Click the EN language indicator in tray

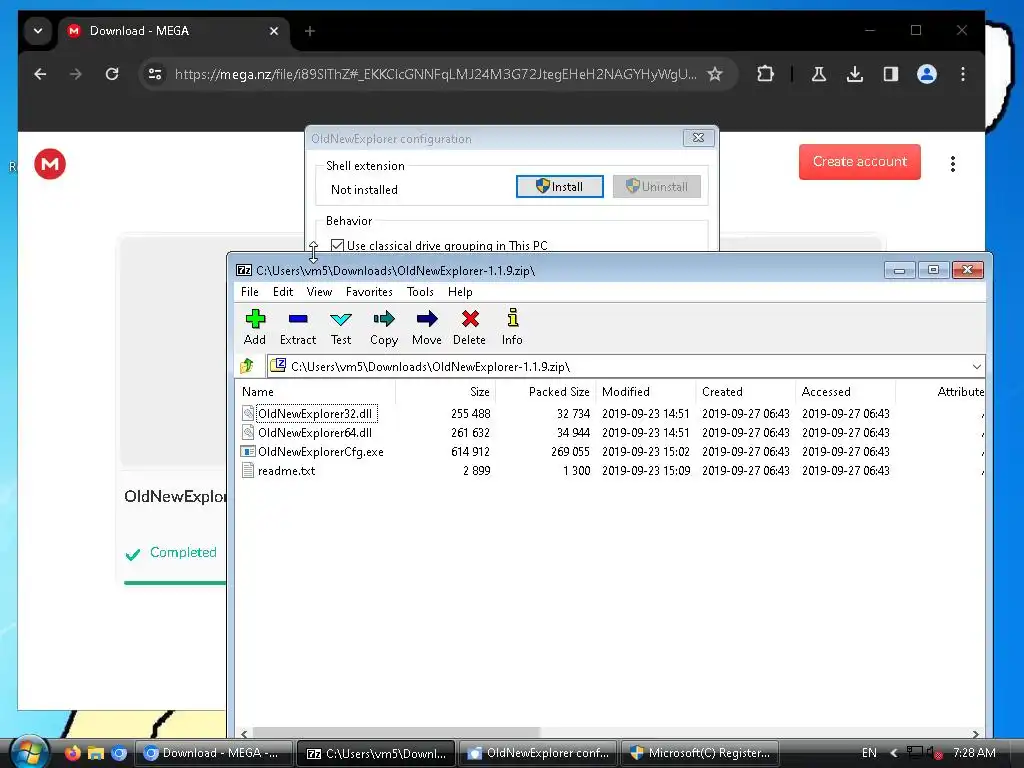point(869,753)
